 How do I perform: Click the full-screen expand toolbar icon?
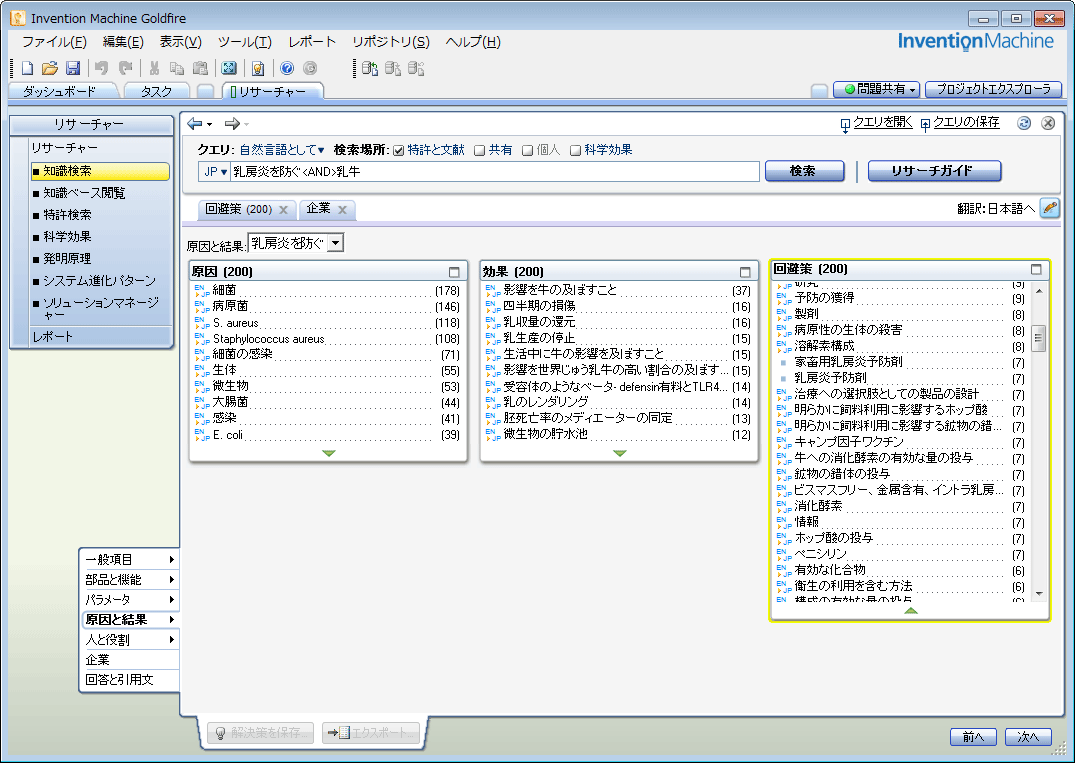pyautogui.click(x=229, y=68)
